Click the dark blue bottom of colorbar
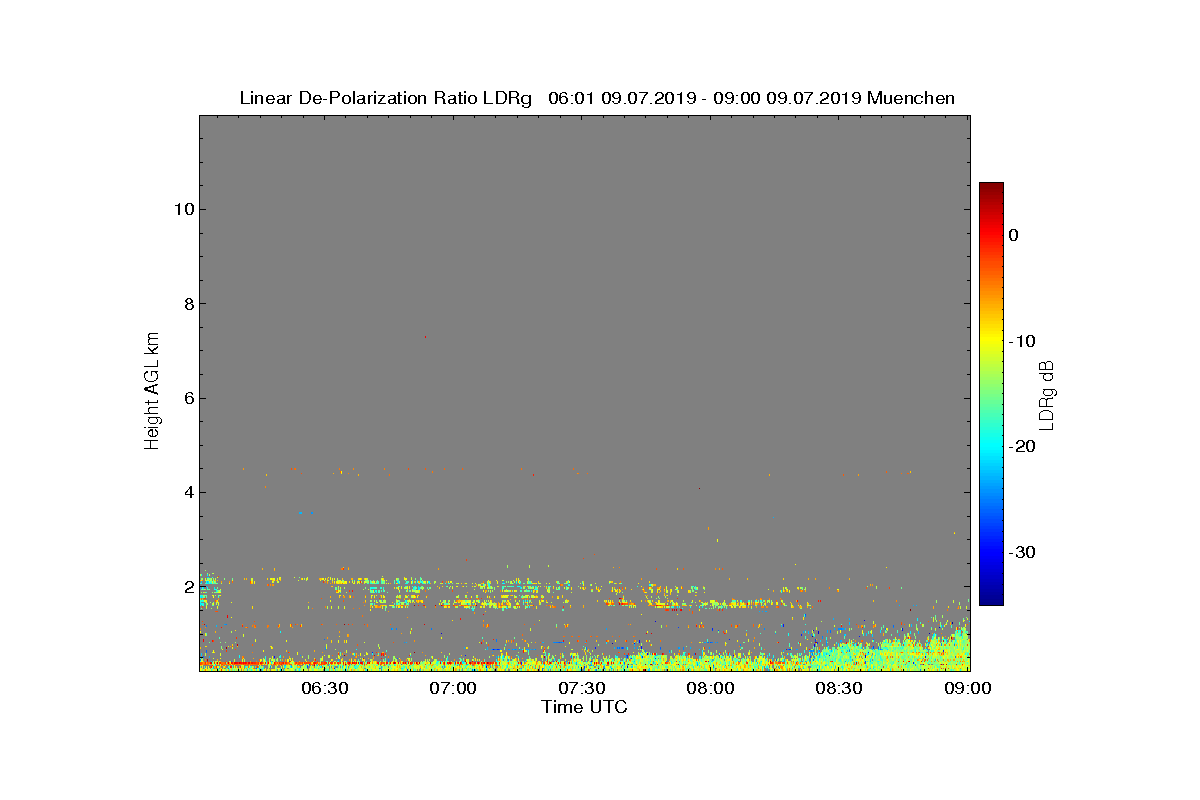This screenshot has width=1200, height=800. tap(991, 598)
